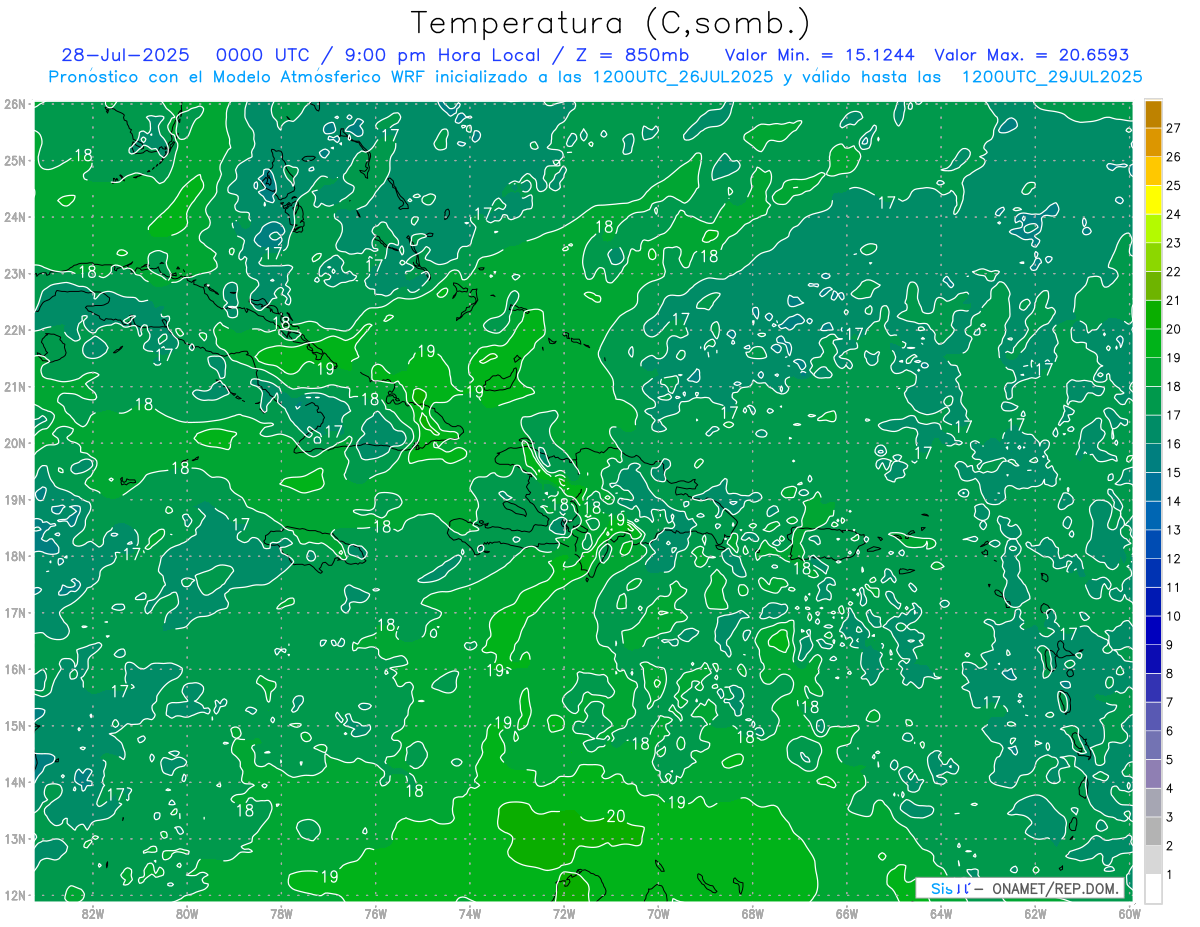
Task: Click the colorbar scale label '10'
Action: point(1173,616)
